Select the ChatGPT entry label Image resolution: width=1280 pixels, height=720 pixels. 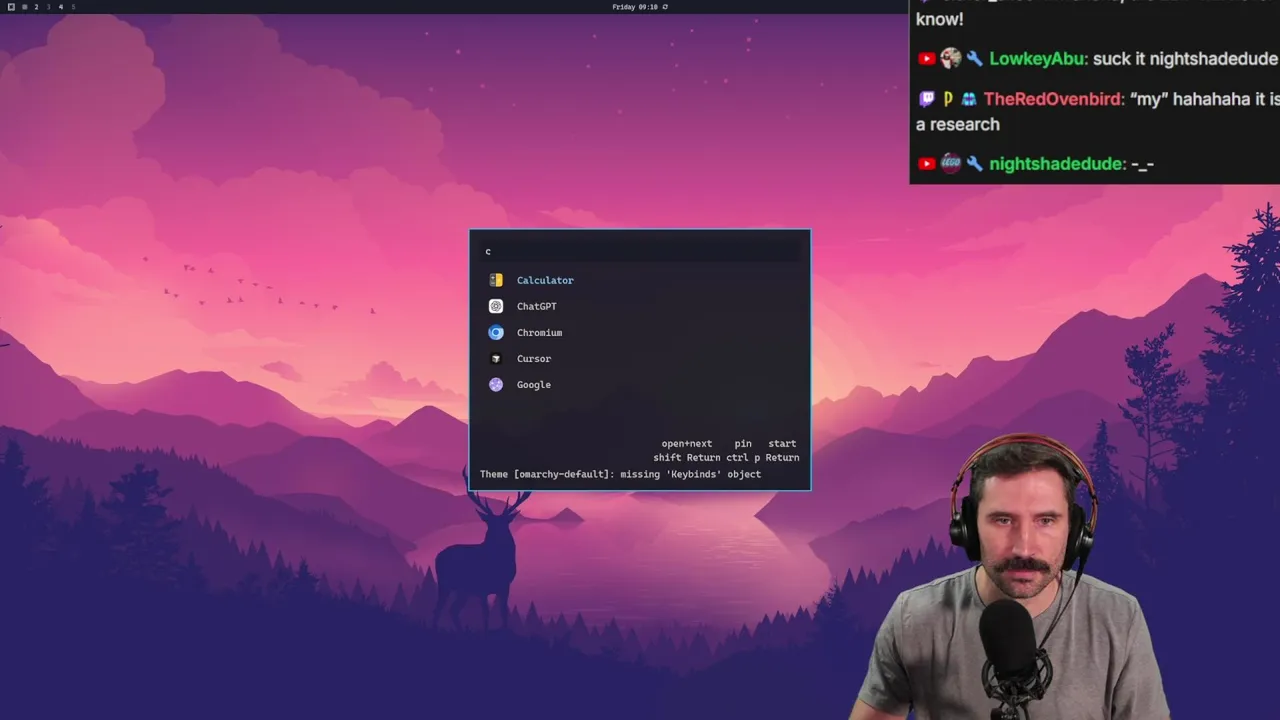pos(536,306)
